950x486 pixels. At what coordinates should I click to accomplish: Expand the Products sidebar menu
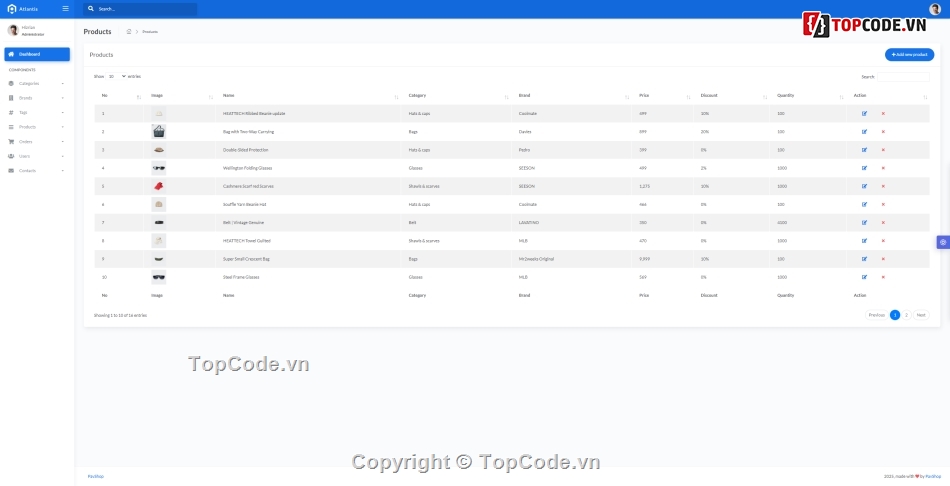[37, 127]
